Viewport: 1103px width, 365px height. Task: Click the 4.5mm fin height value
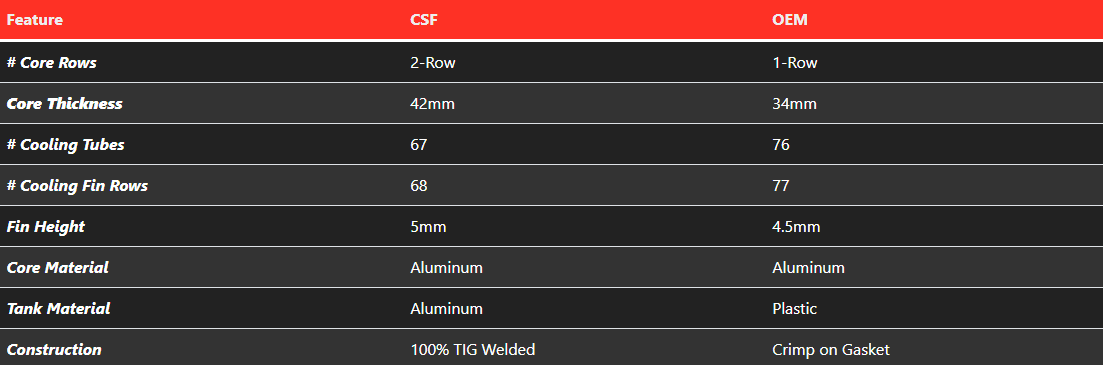[796, 226]
